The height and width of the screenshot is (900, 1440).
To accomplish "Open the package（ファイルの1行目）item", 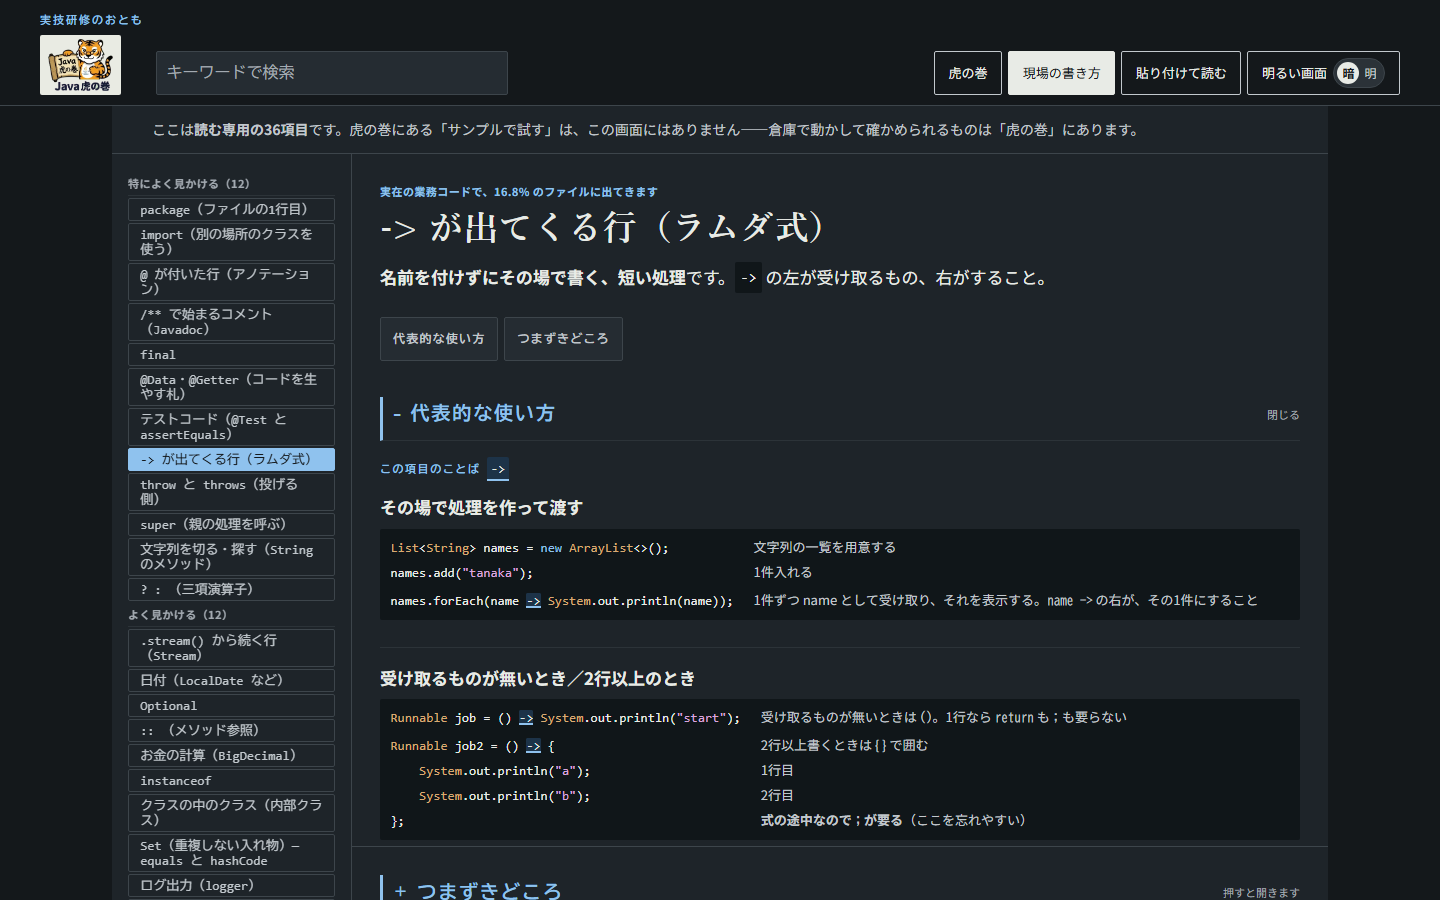I will tap(231, 210).
